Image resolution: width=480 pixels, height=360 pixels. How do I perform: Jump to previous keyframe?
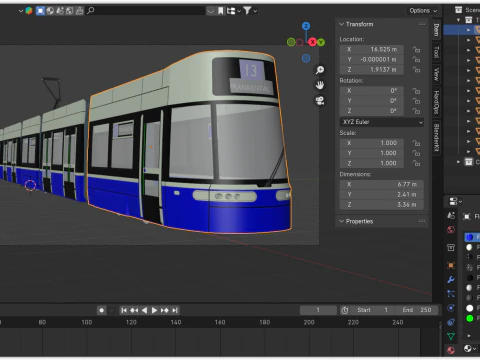[134, 310]
